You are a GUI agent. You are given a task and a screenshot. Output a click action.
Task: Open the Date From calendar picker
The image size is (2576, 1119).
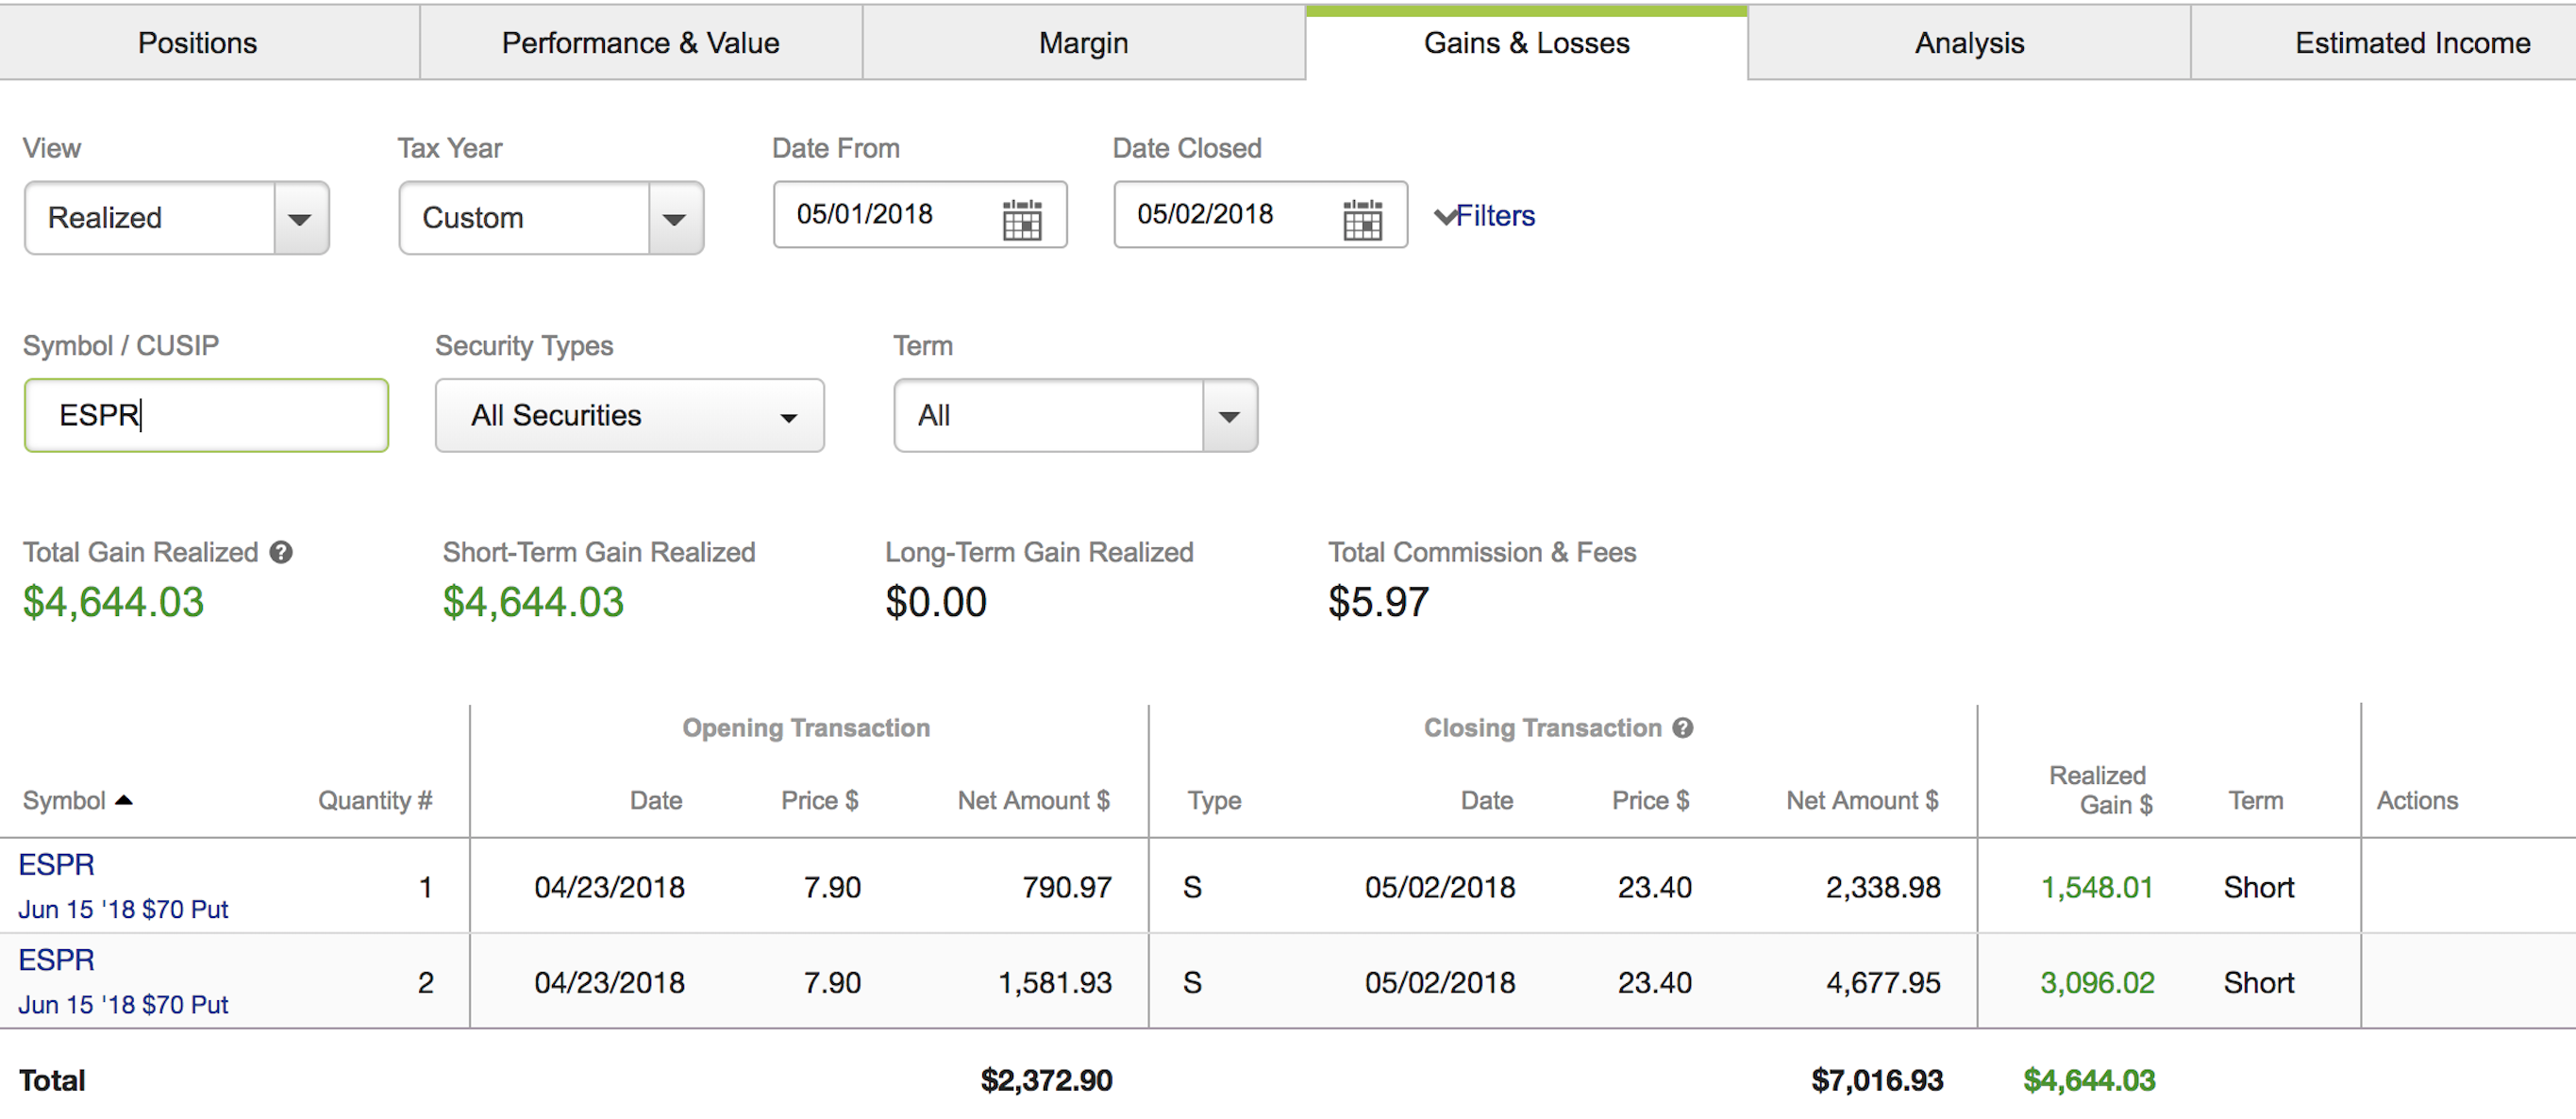[1021, 219]
